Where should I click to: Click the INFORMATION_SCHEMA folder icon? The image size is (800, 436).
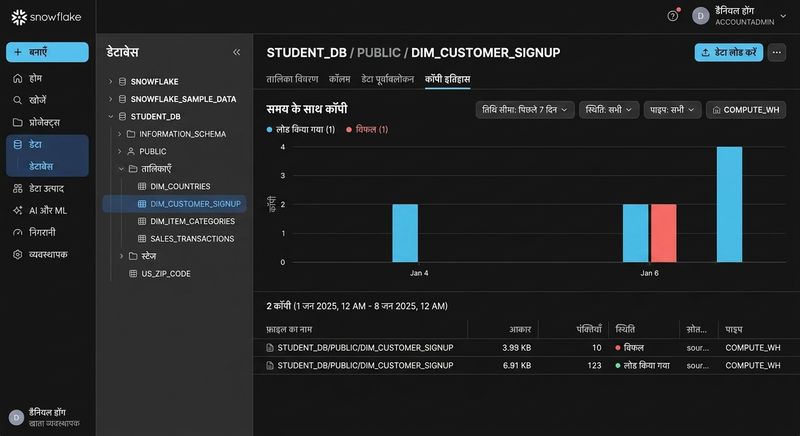(x=131, y=134)
